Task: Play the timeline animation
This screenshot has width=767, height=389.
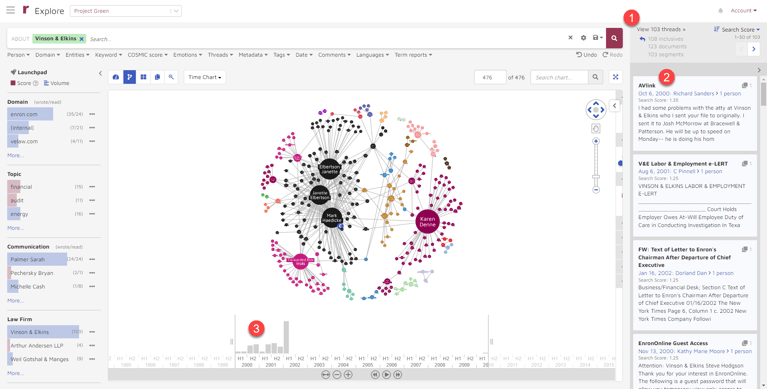Action: 386,374
